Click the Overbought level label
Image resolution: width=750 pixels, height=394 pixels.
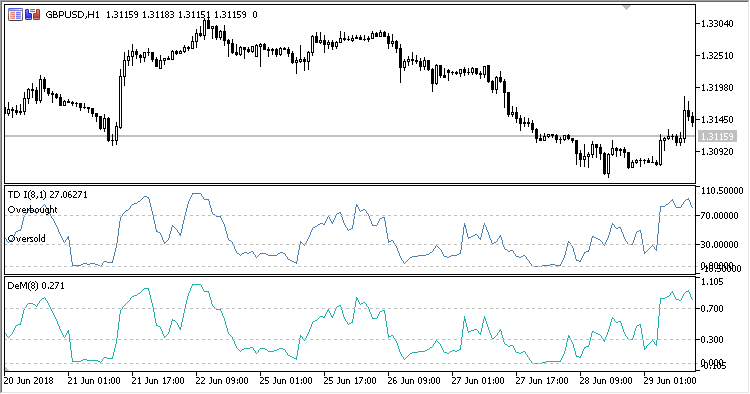click(x=33, y=209)
